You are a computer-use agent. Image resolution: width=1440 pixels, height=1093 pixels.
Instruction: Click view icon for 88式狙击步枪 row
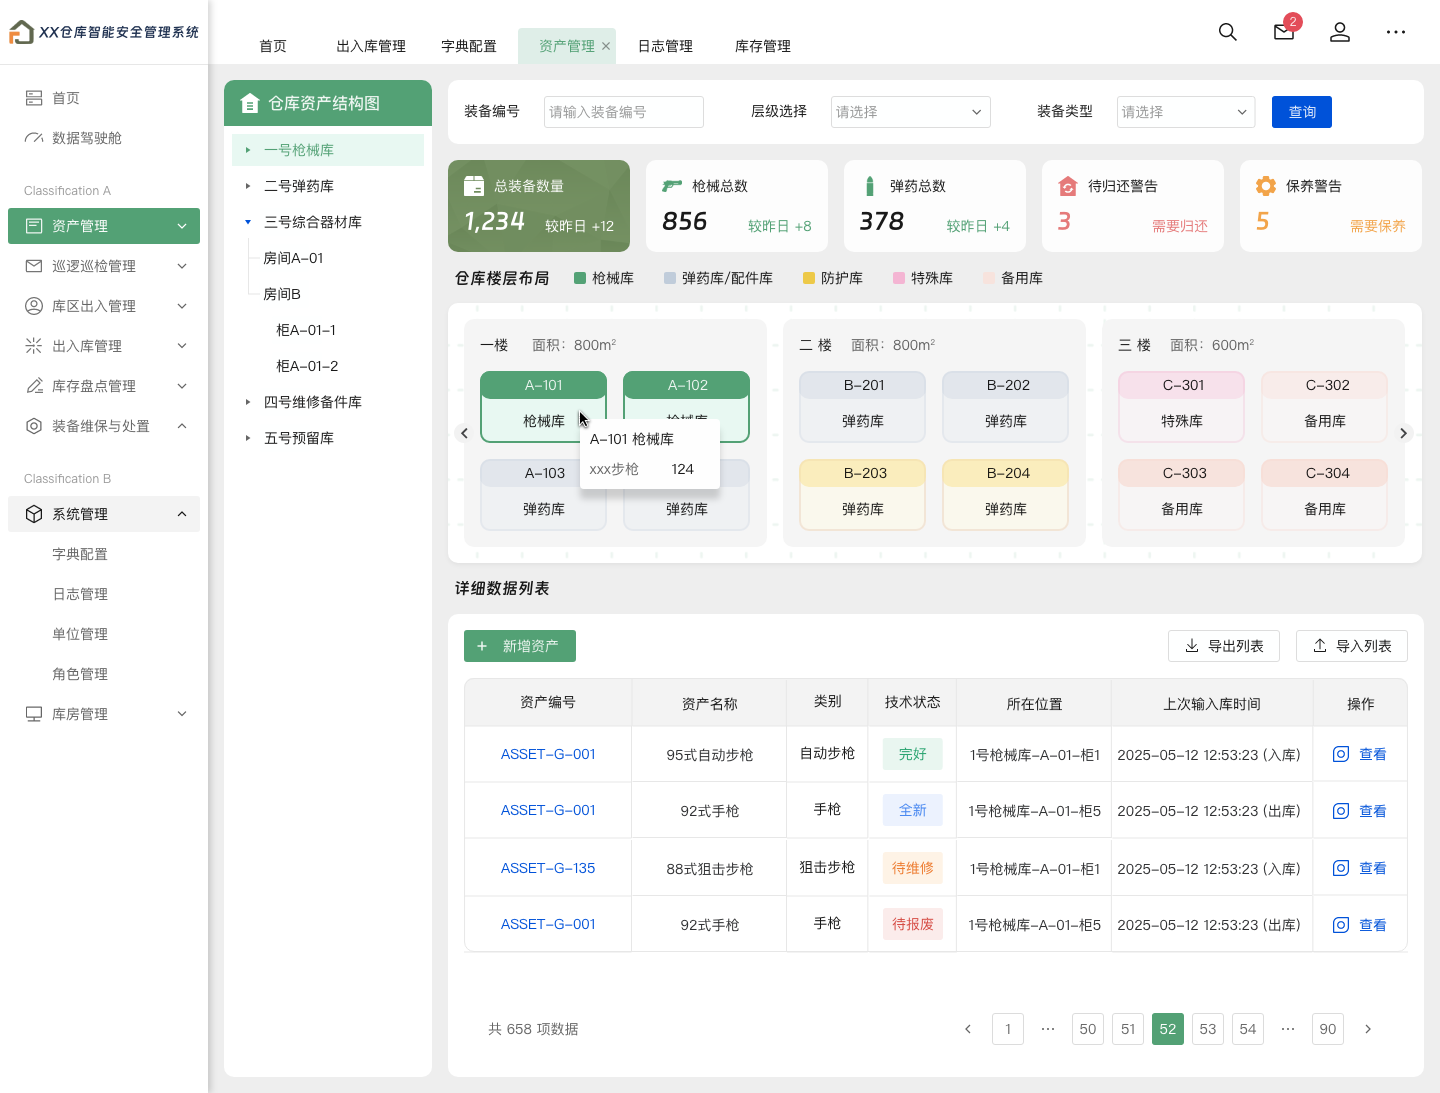pyautogui.click(x=1341, y=868)
